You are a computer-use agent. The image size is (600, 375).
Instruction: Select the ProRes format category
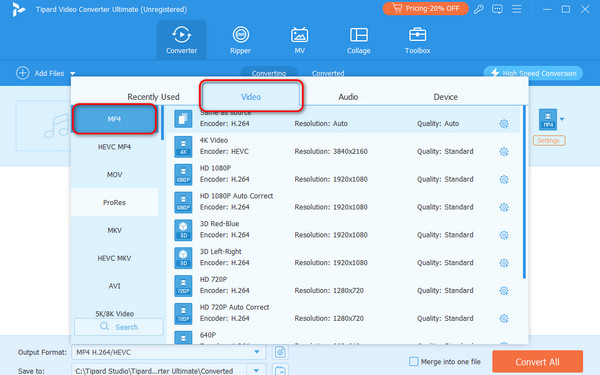114,202
